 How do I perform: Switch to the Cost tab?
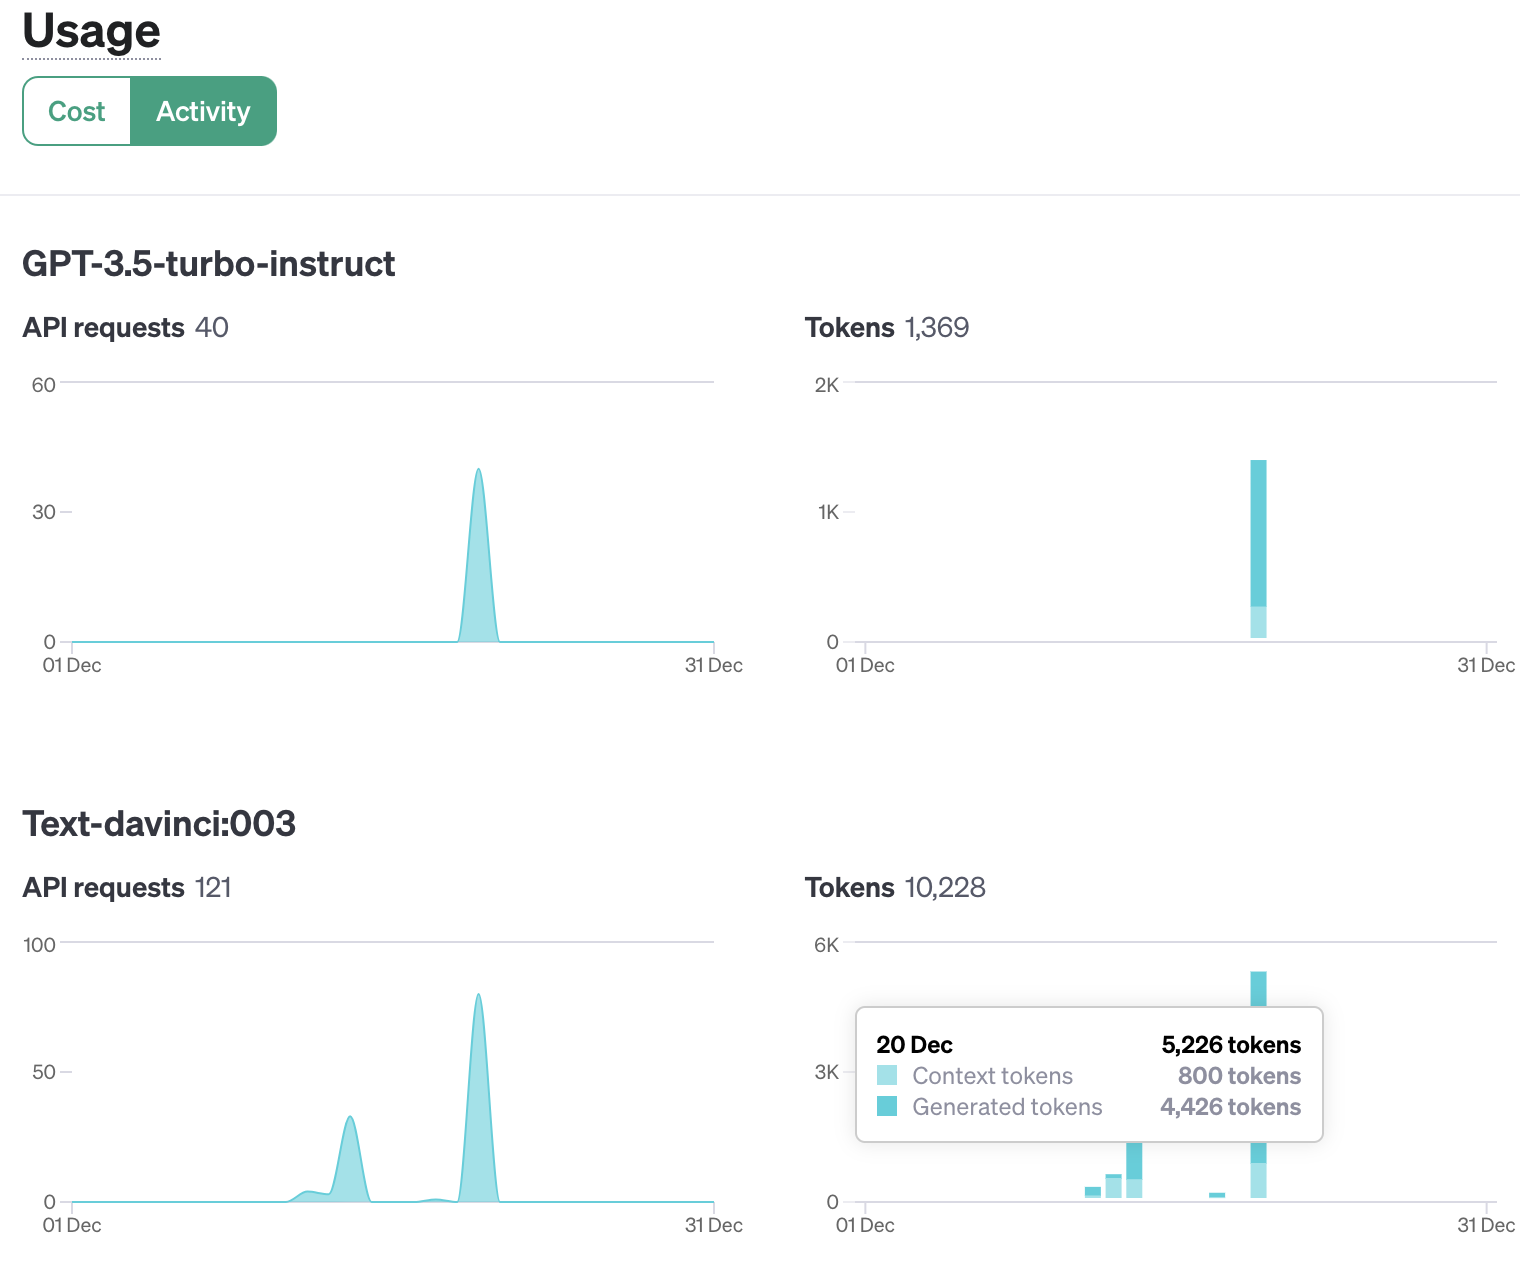tap(77, 111)
